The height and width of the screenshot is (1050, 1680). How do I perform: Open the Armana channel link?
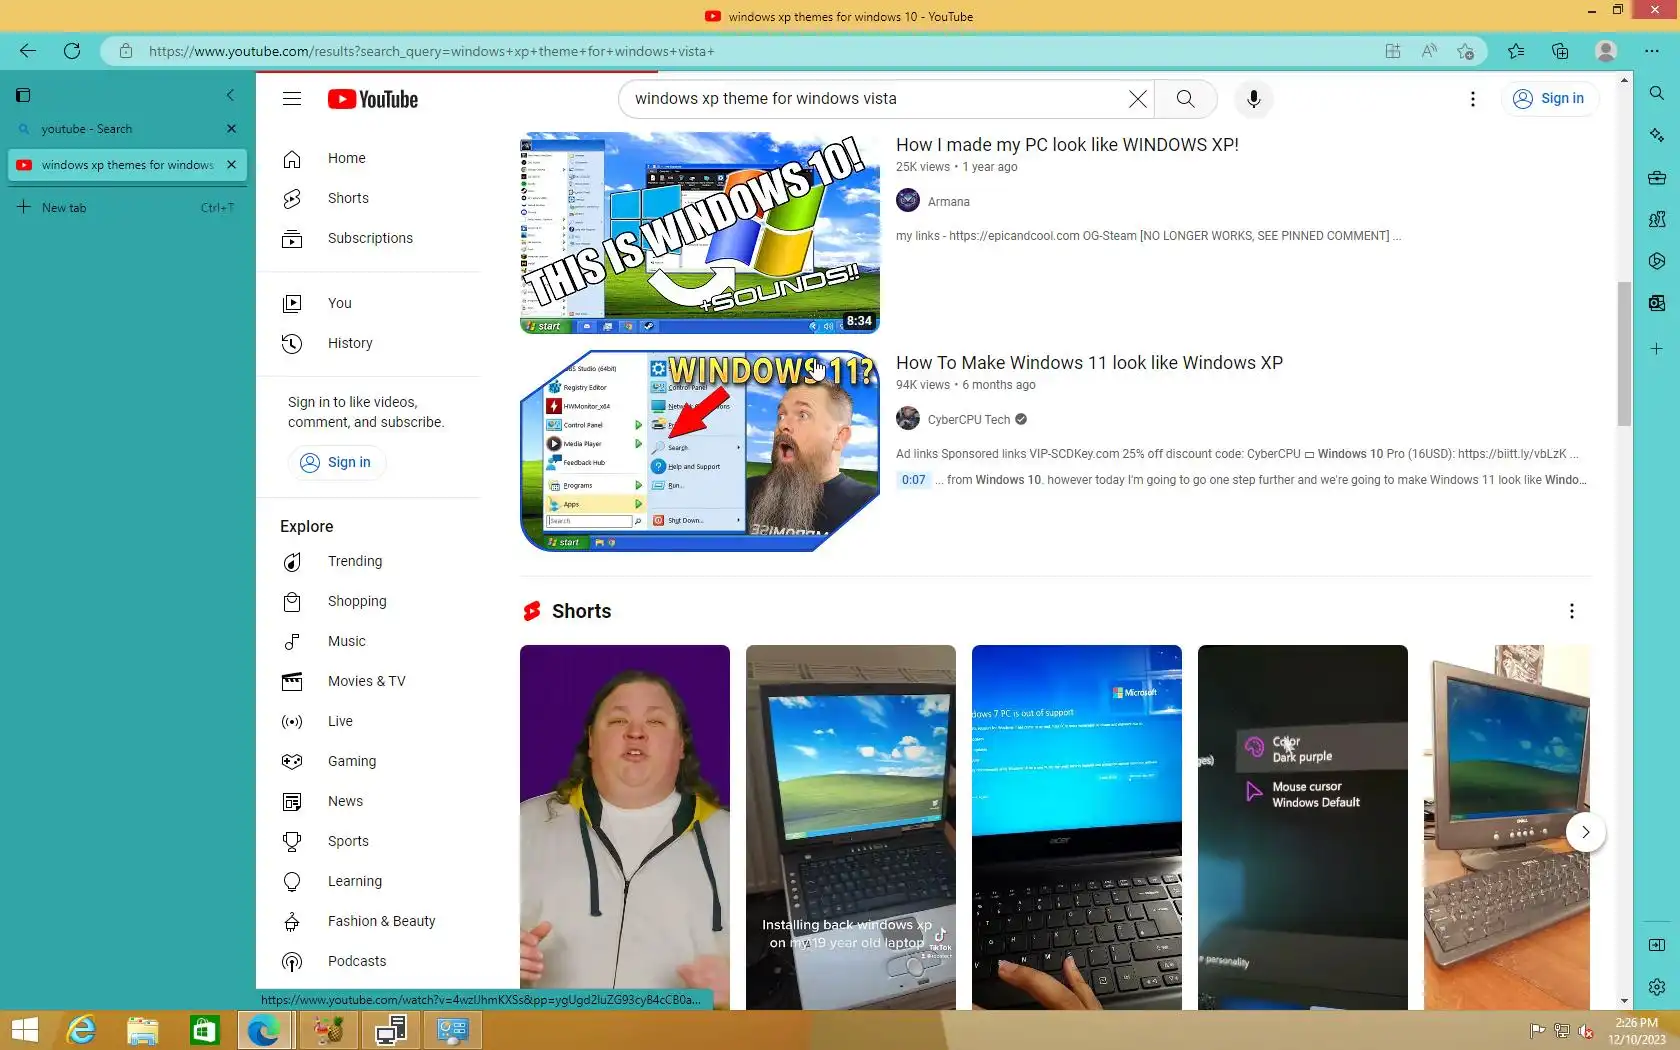click(948, 201)
